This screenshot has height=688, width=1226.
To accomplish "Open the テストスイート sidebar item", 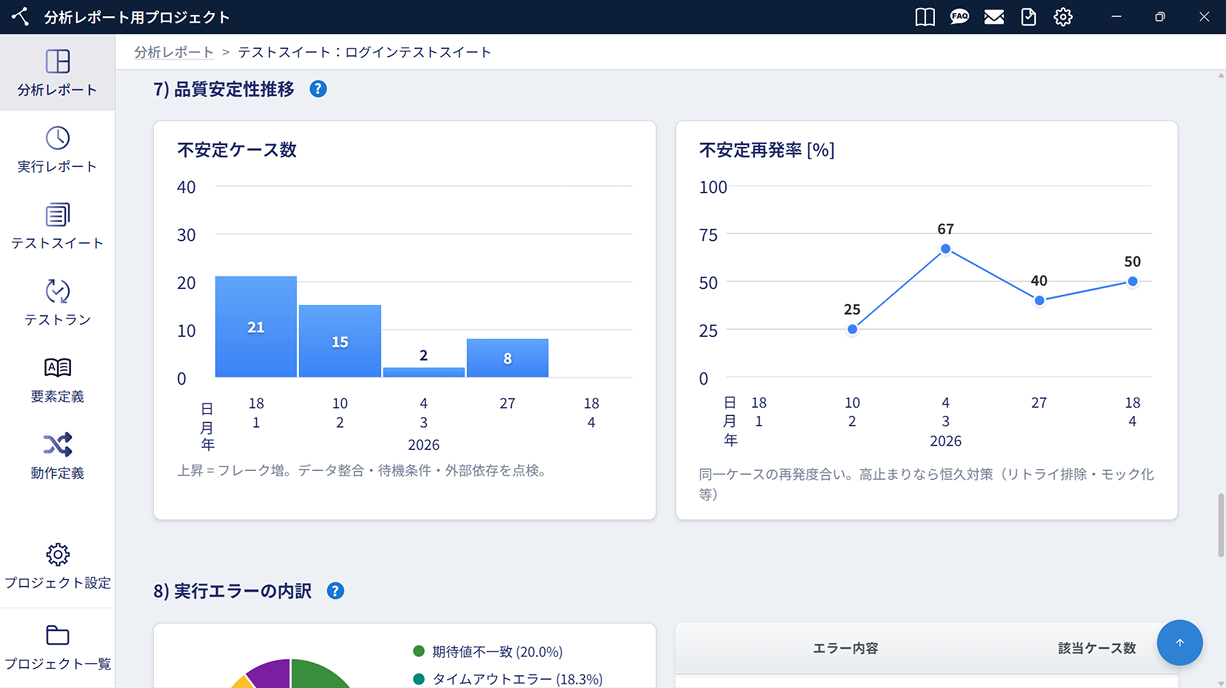I will click(x=57, y=227).
